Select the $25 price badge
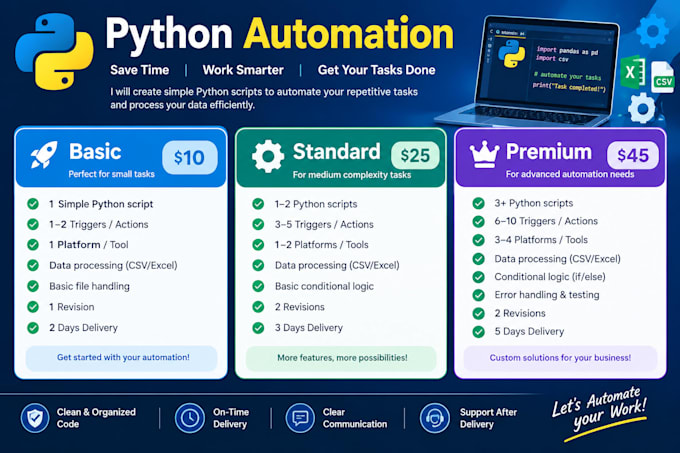The image size is (680, 453). [x=415, y=155]
